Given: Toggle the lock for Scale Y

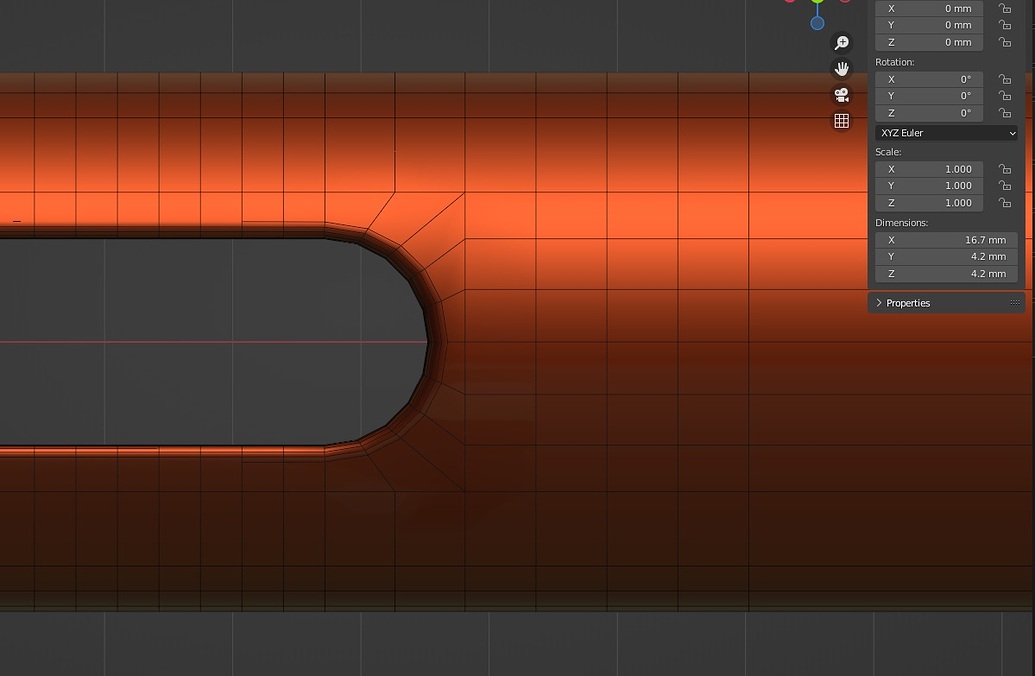Looking at the screenshot, I should [1005, 186].
